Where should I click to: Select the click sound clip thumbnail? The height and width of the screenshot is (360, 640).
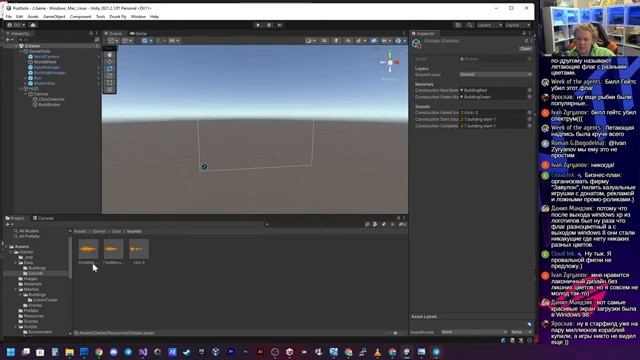(x=138, y=249)
